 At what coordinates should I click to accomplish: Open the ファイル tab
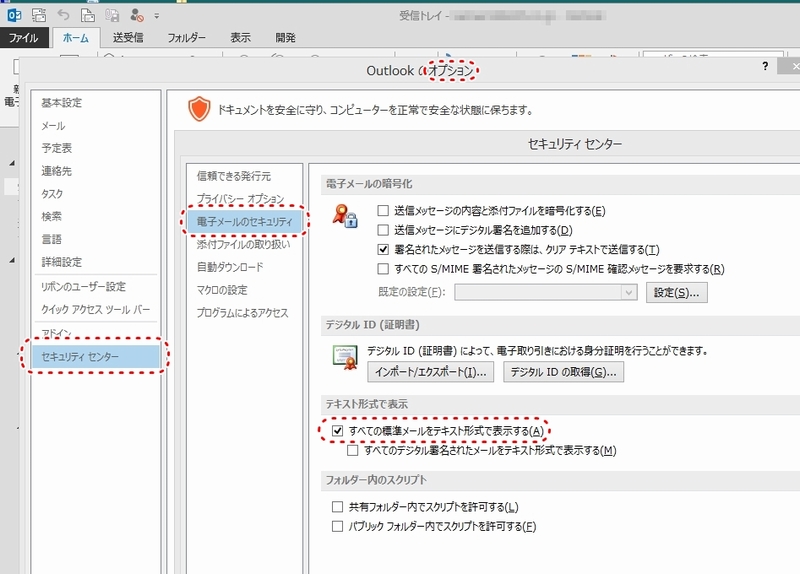[24, 38]
